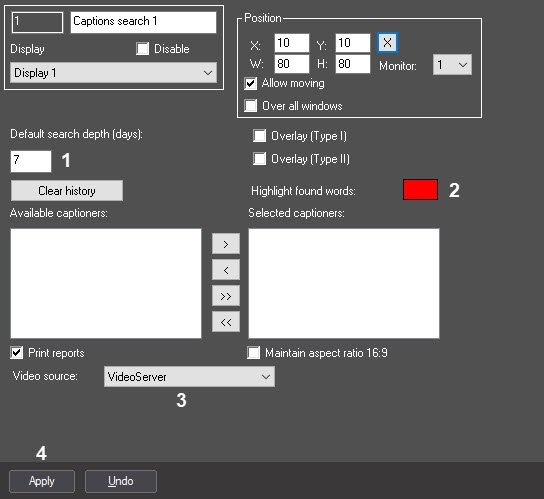Click the Undo button
The height and width of the screenshot is (499, 544).
(121, 481)
